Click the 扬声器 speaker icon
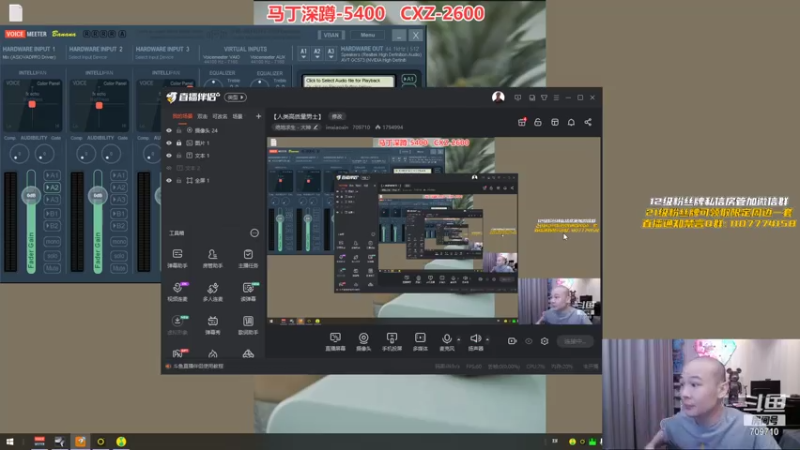The width and height of the screenshot is (800, 450). click(476, 341)
